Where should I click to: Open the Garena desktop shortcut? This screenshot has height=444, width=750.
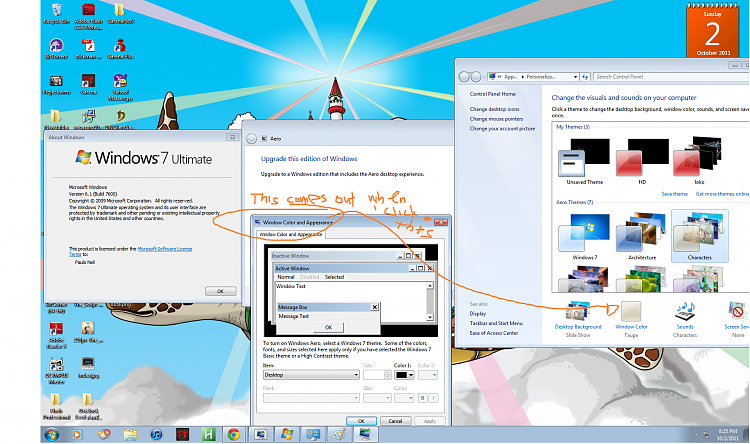tap(88, 84)
